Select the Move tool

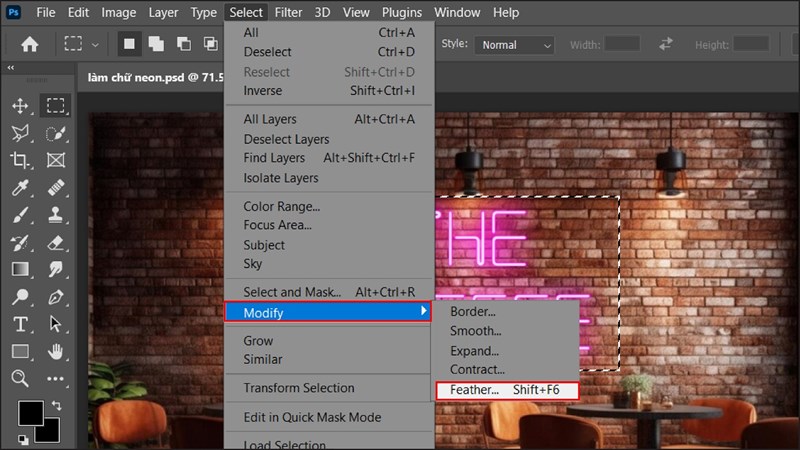(20, 106)
